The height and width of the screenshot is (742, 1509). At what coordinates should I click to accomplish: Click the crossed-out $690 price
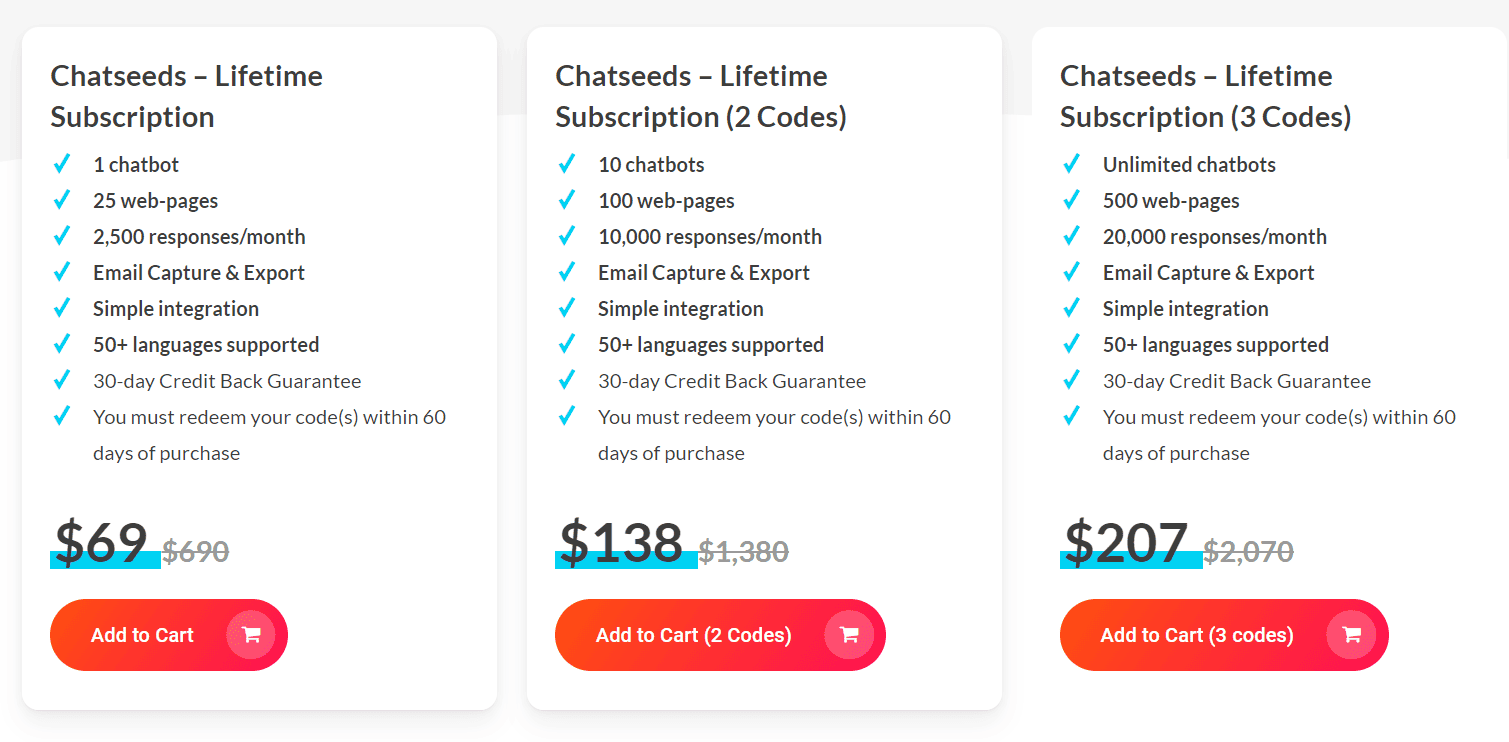tap(194, 551)
